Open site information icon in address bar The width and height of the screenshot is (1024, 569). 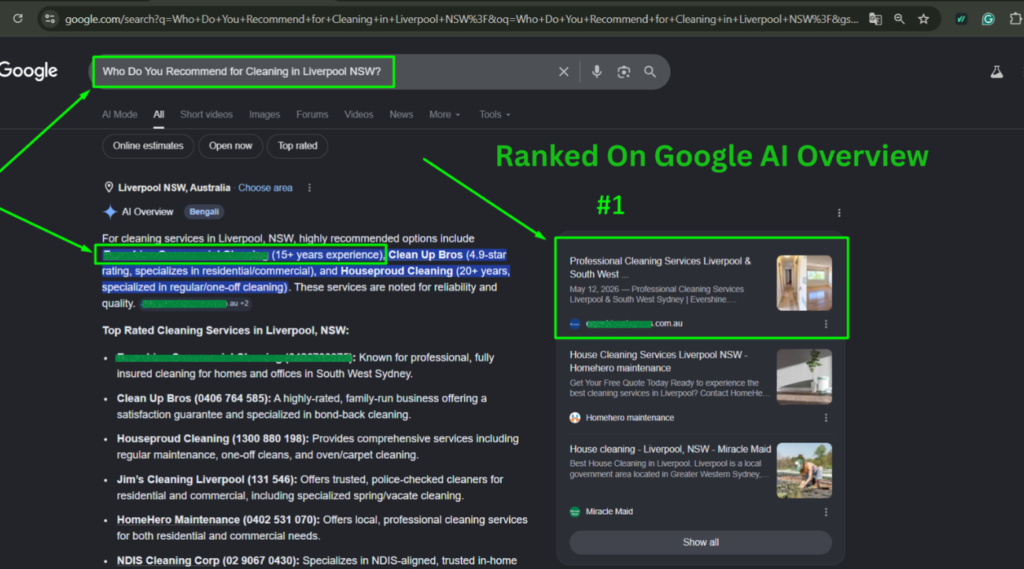tap(50, 19)
